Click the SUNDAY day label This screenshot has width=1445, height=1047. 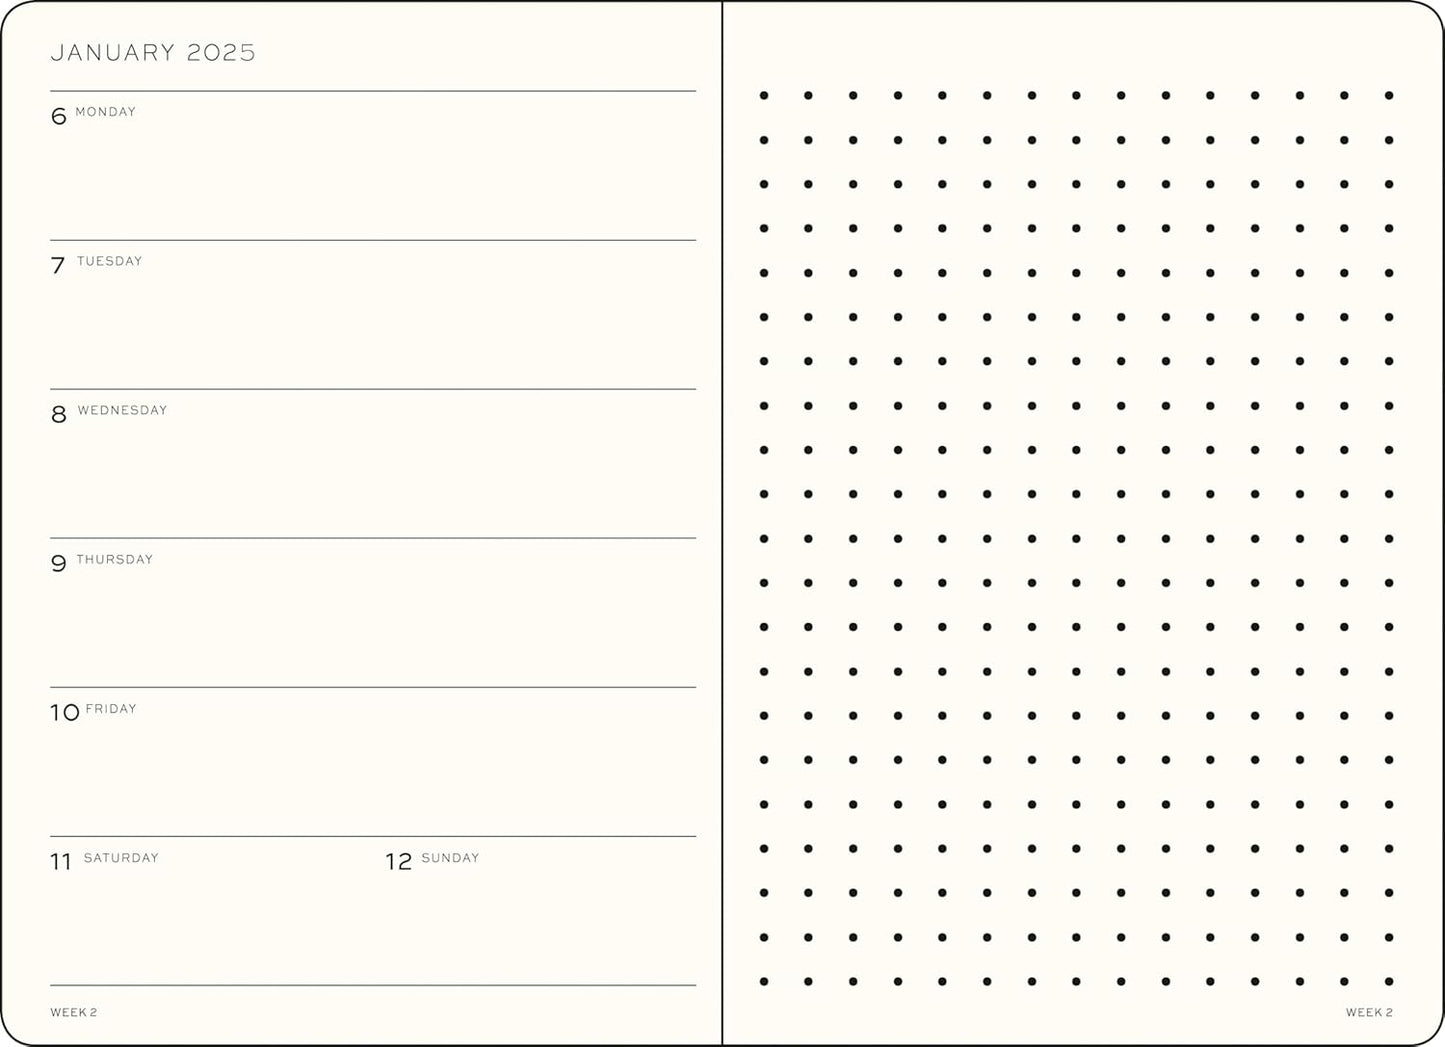(450, 858)
